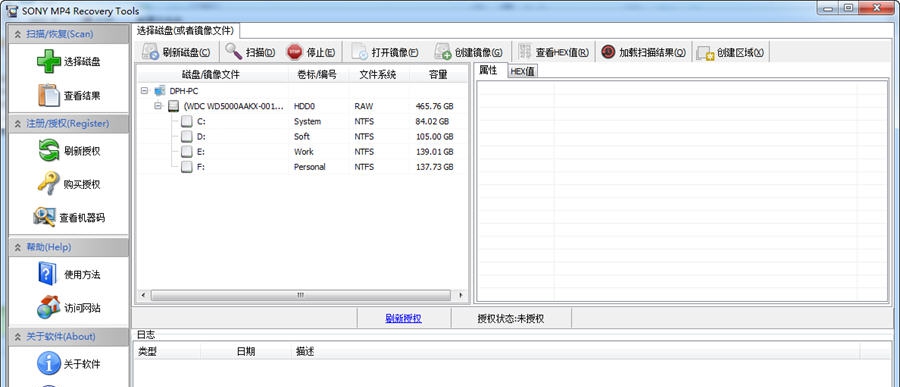Check the C: System partition checkbox
The height and width of the screenshot is (387, 900).
click(187, 122)
